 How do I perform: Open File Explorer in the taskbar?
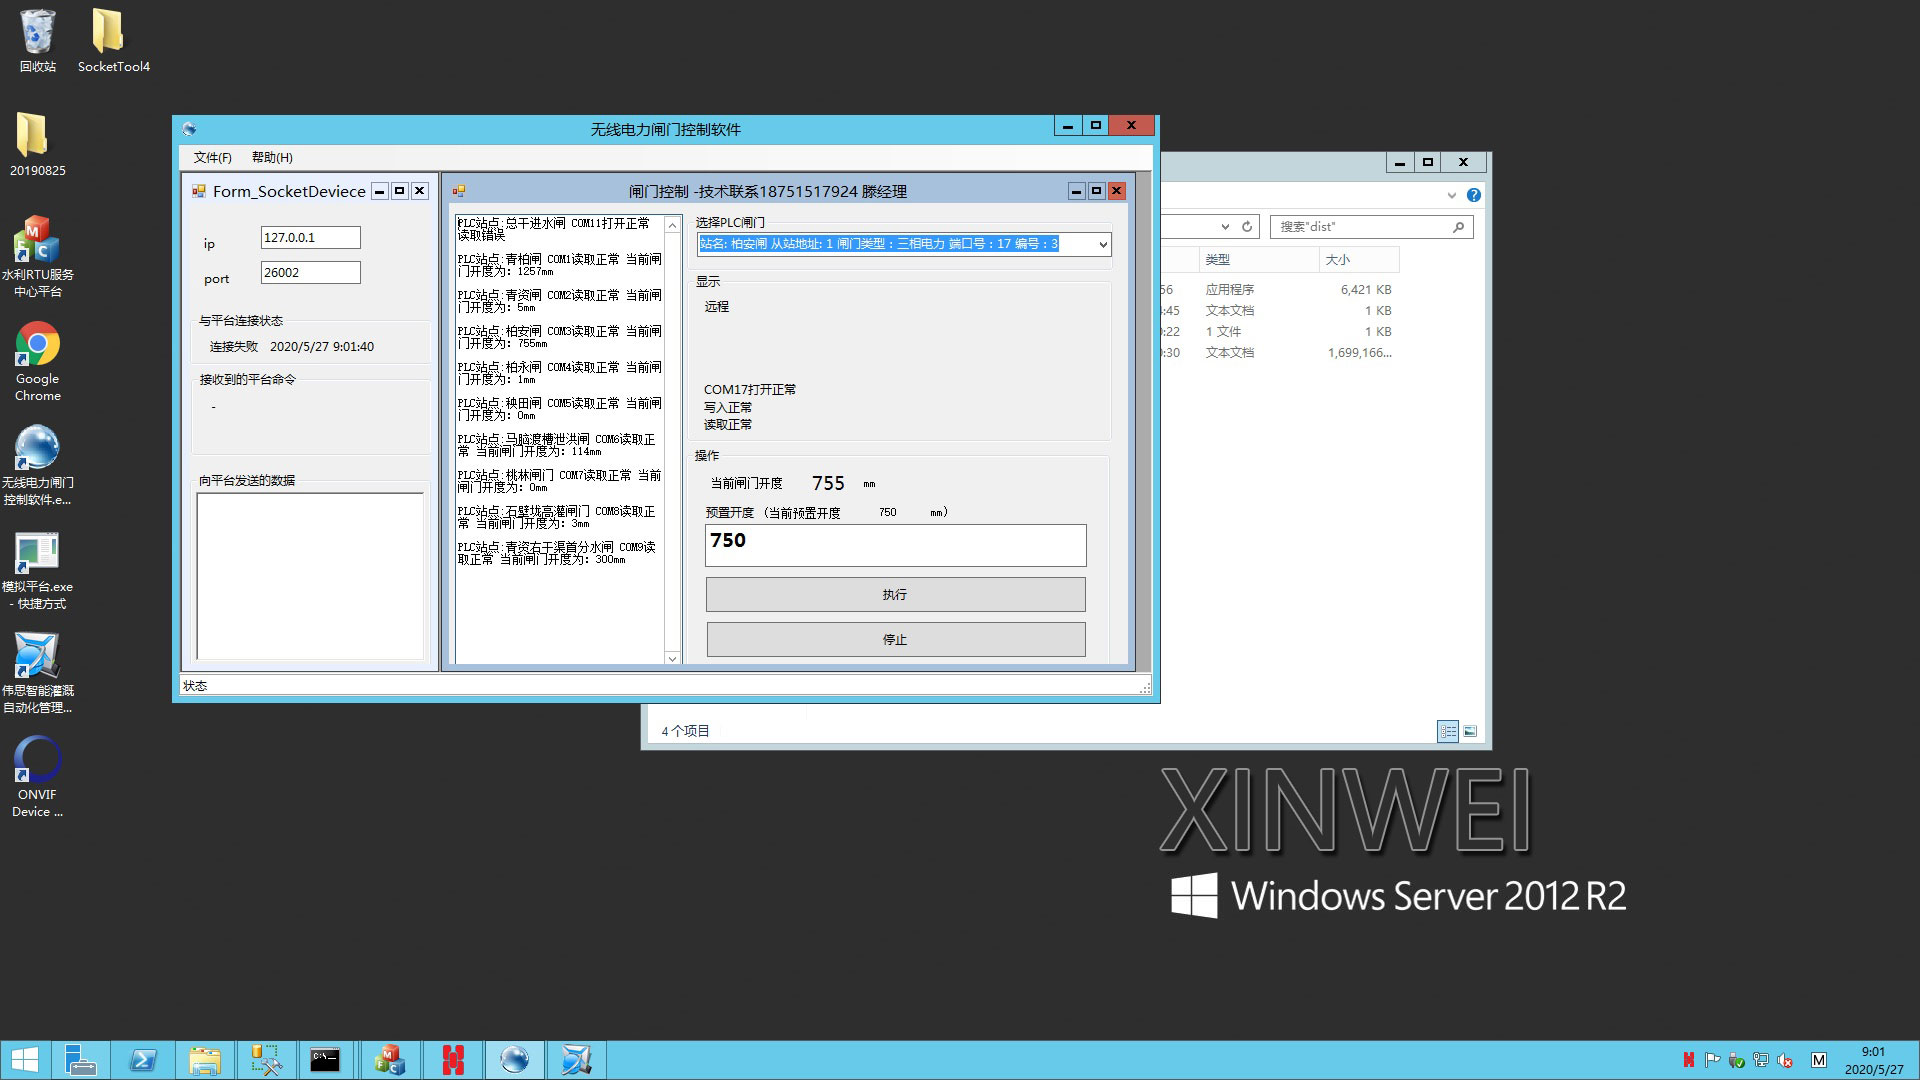click(x=204, y=1060)
